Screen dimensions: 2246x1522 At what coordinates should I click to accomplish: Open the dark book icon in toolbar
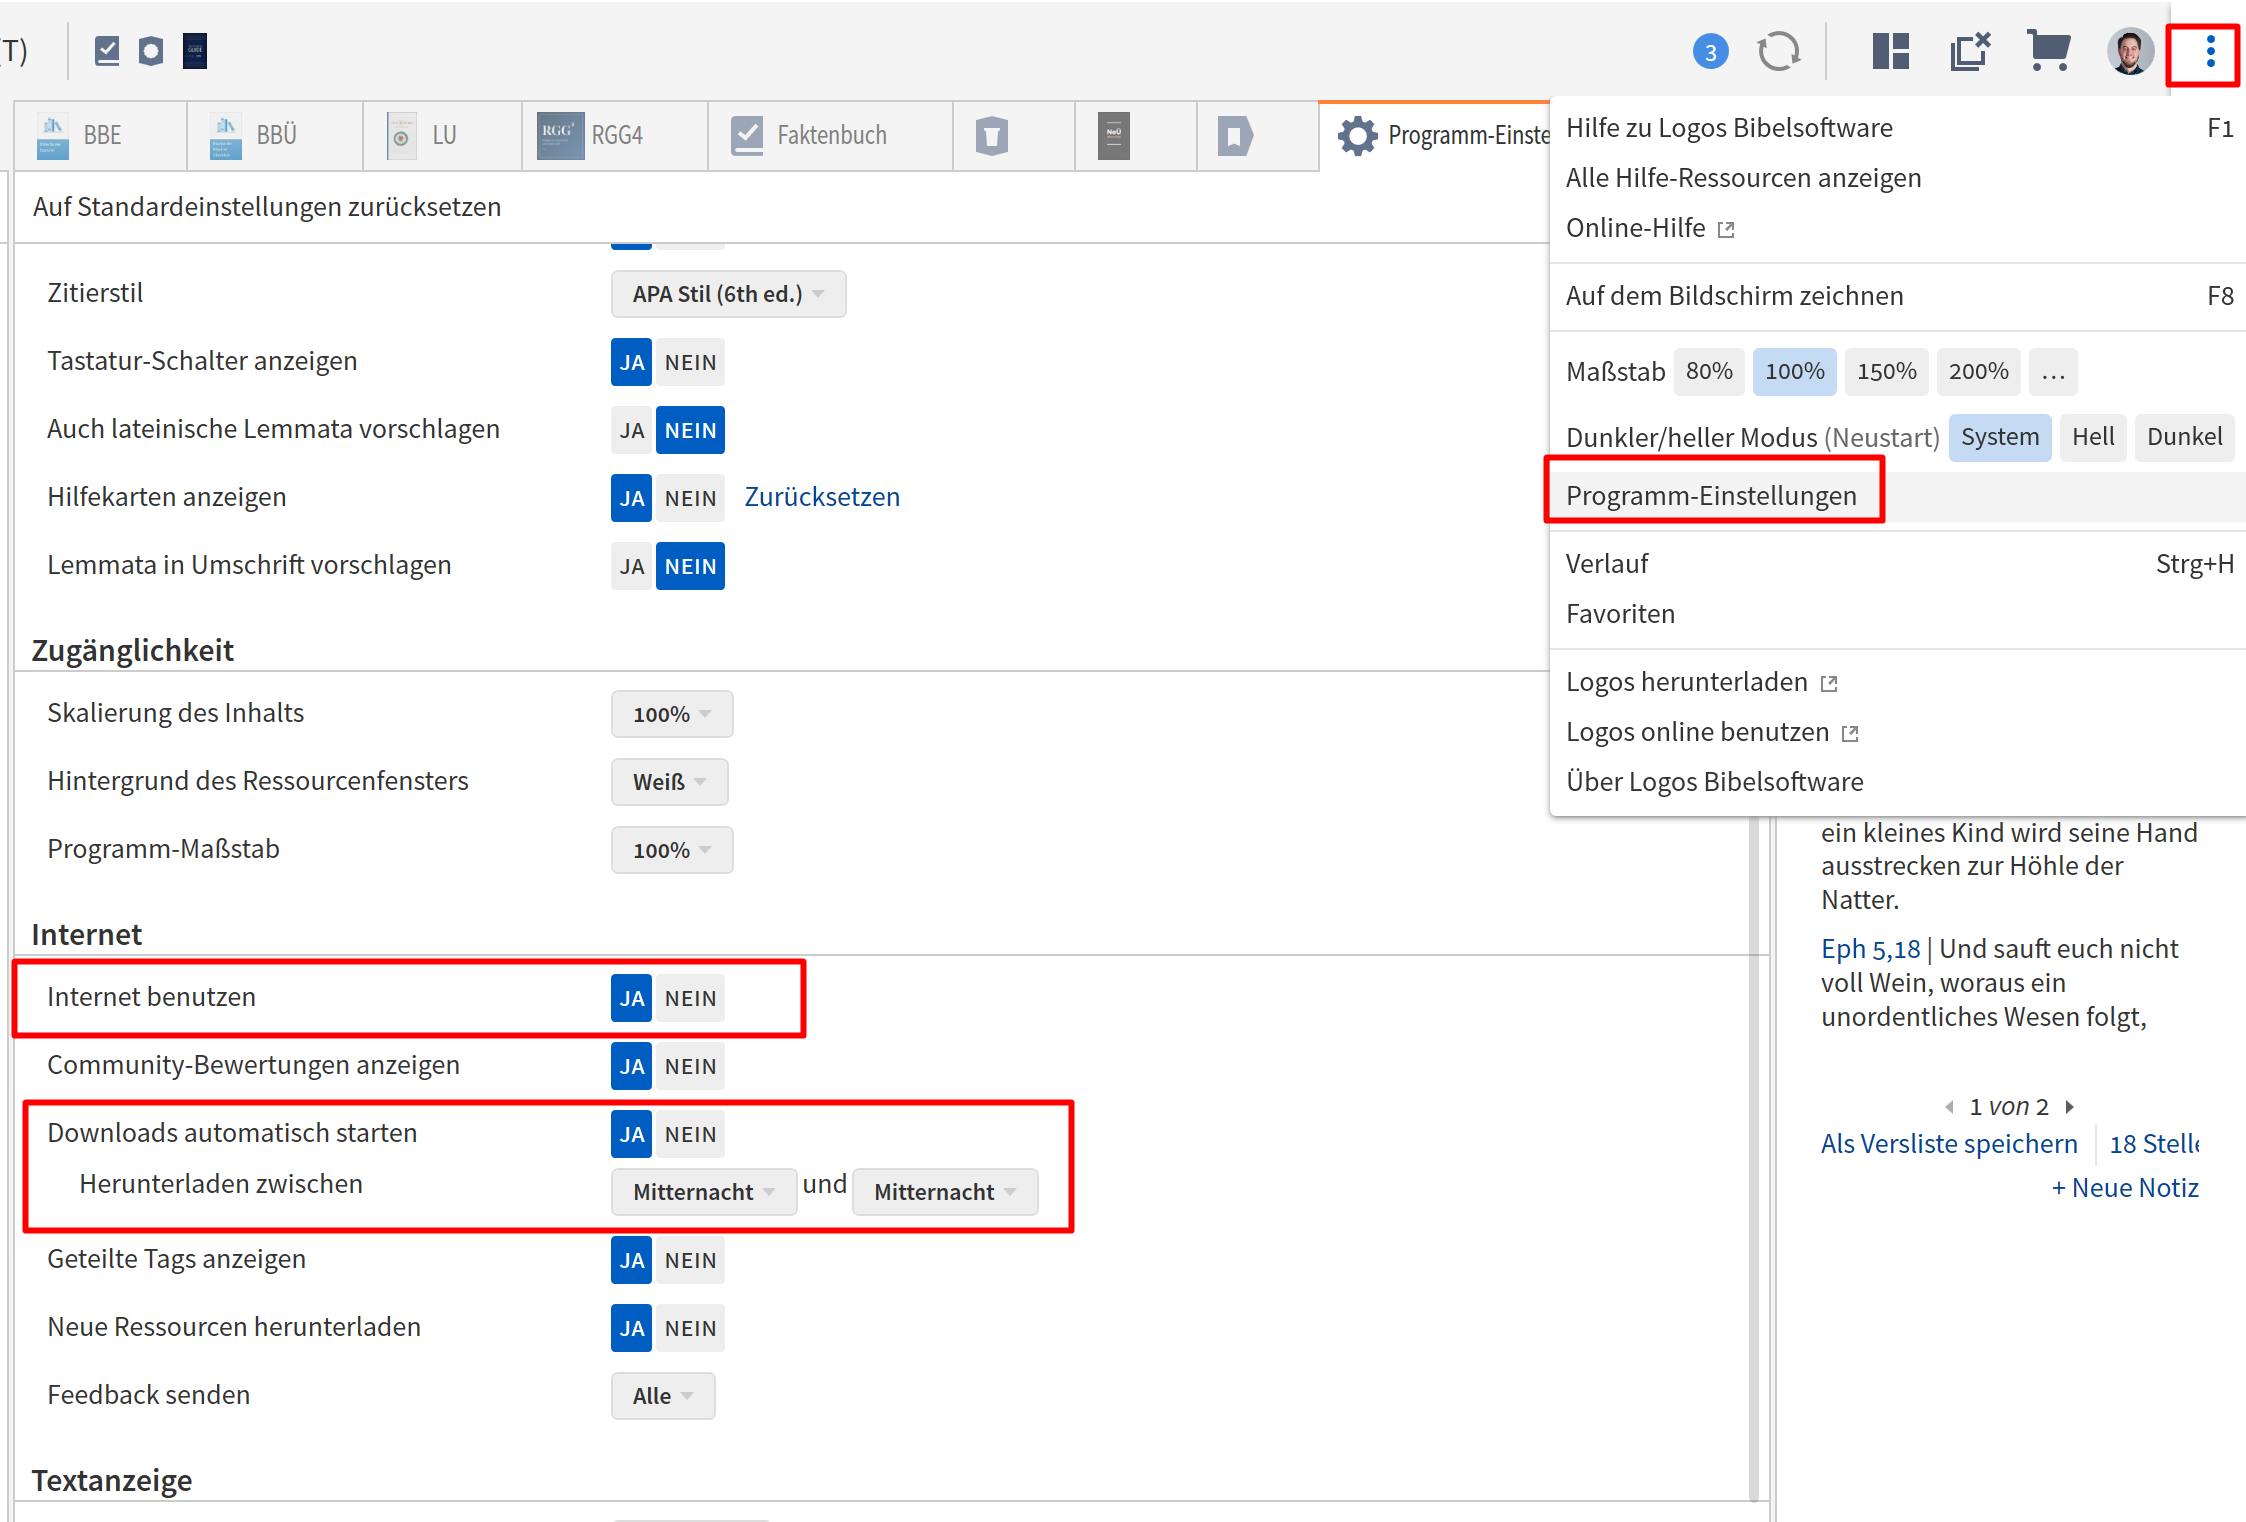click(195, 51)
